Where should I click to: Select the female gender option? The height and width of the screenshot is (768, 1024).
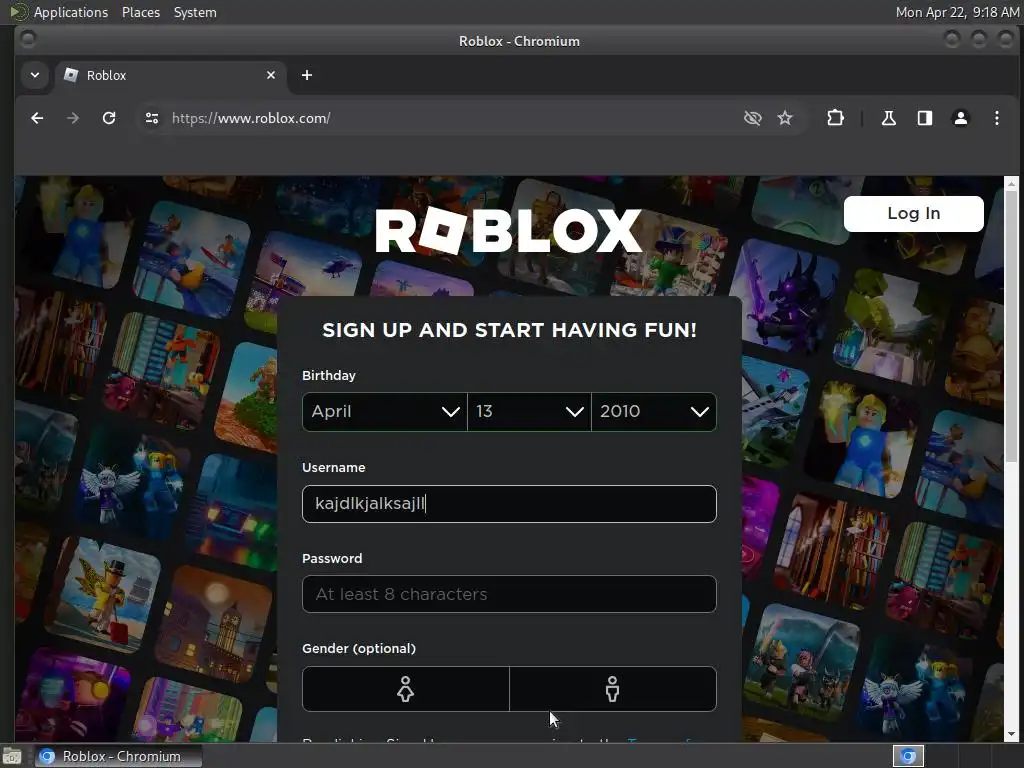[x=406, y=689]
